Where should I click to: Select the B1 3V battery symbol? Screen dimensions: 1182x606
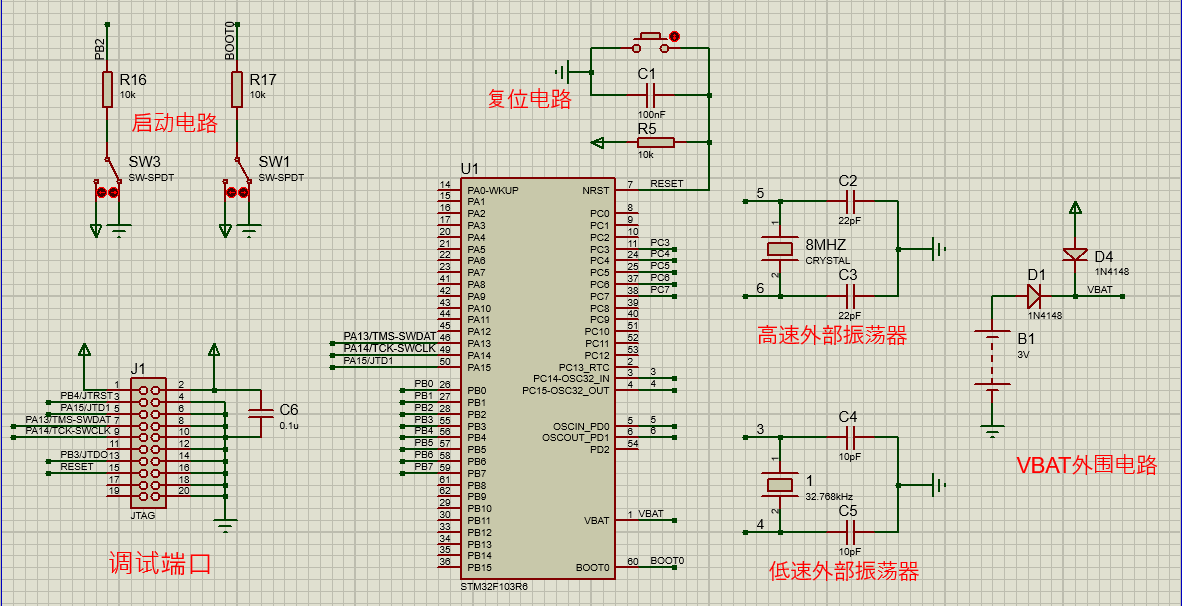tap(994, 359)
